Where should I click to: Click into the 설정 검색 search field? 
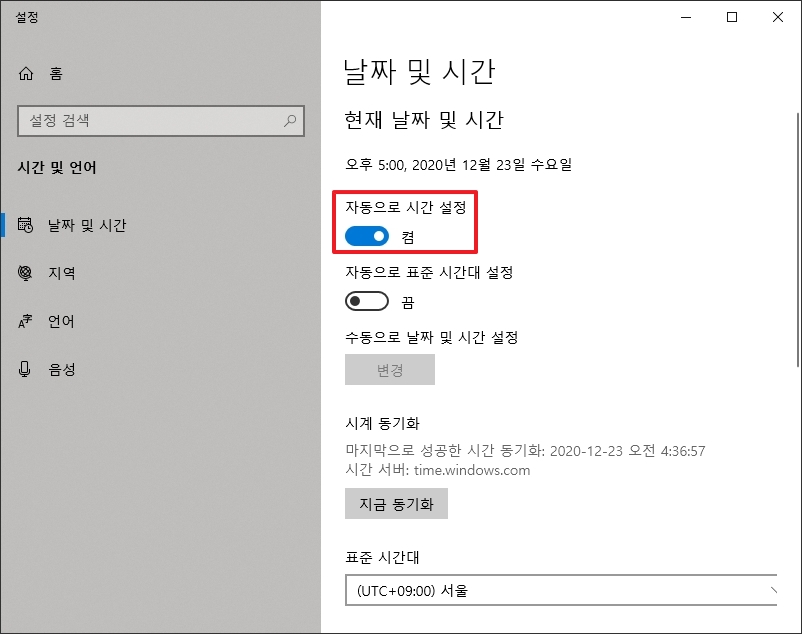[161, 121]
